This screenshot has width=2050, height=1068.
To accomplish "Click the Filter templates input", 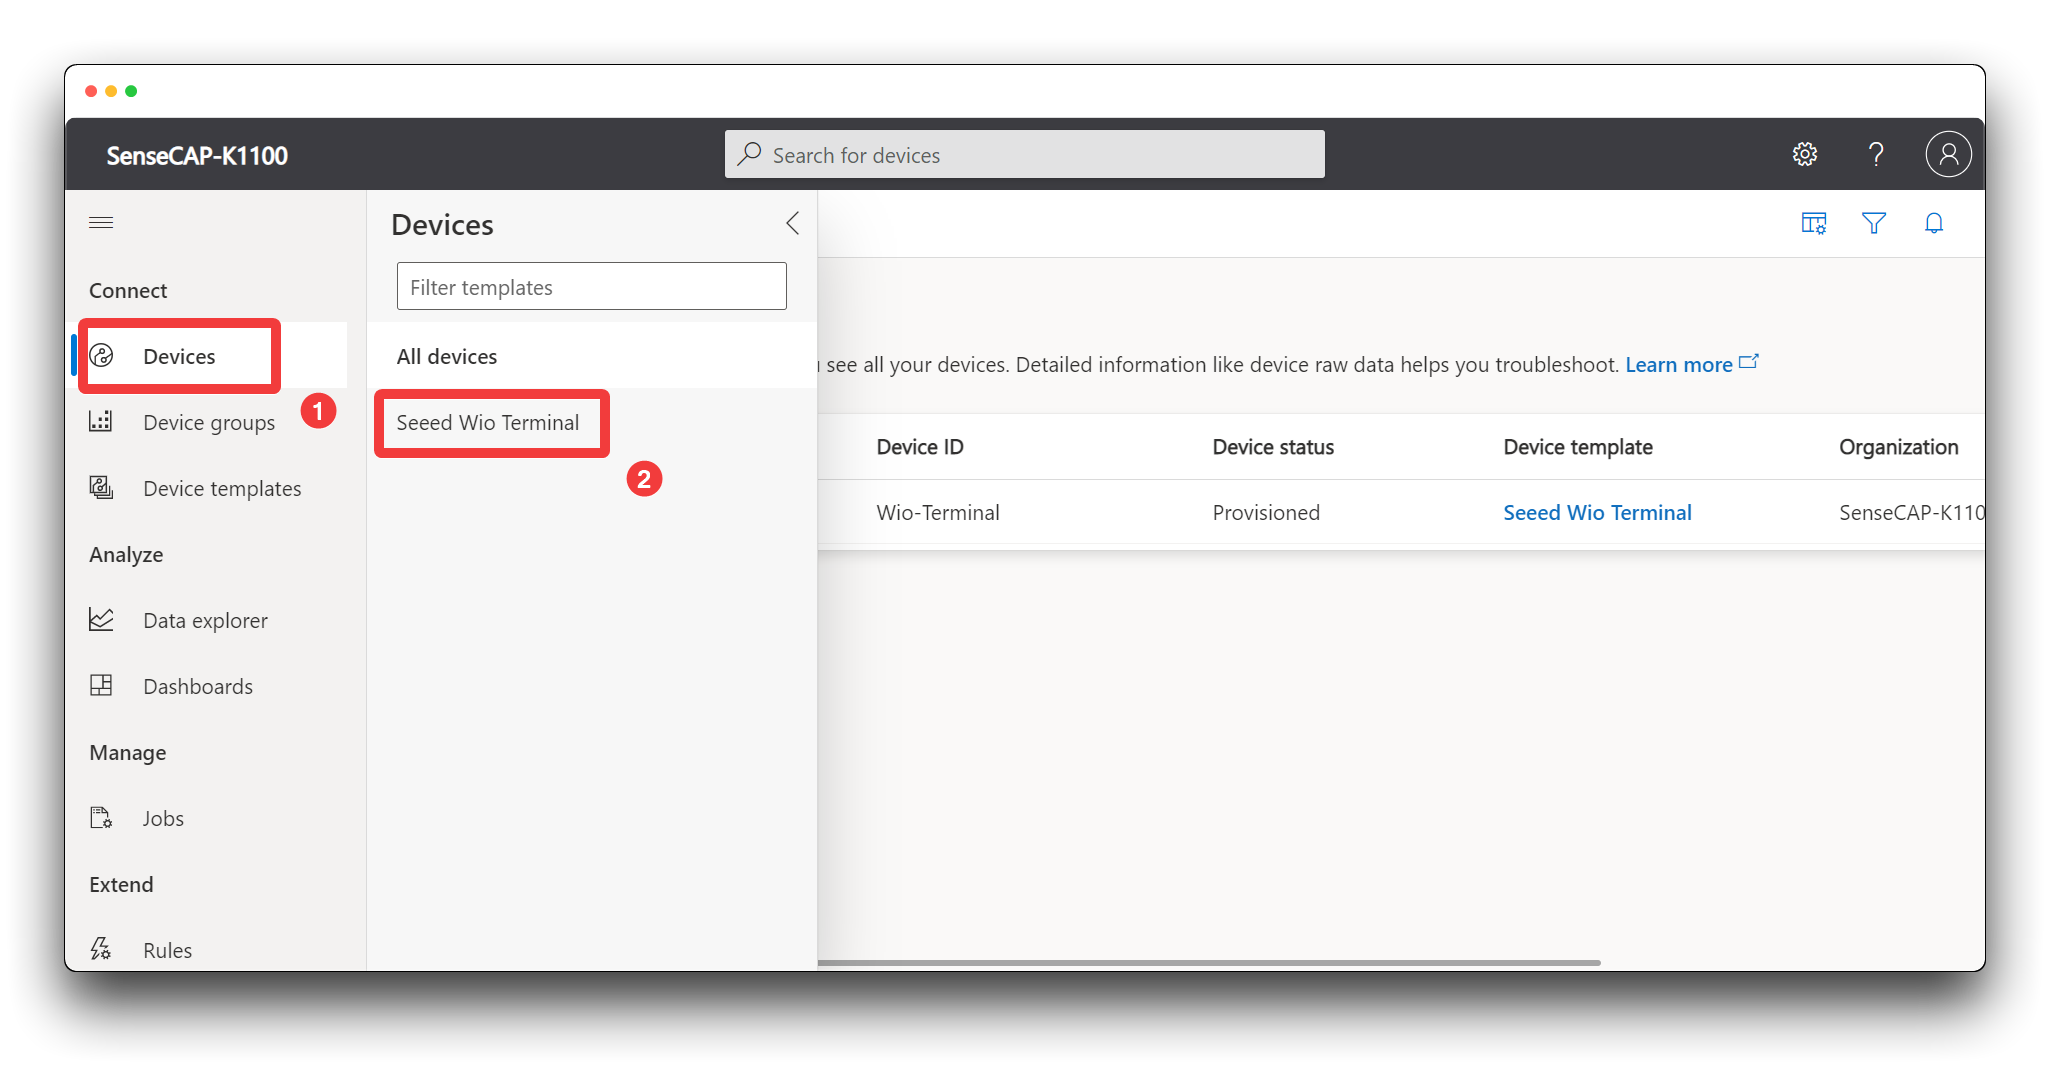I will point(591,287).
